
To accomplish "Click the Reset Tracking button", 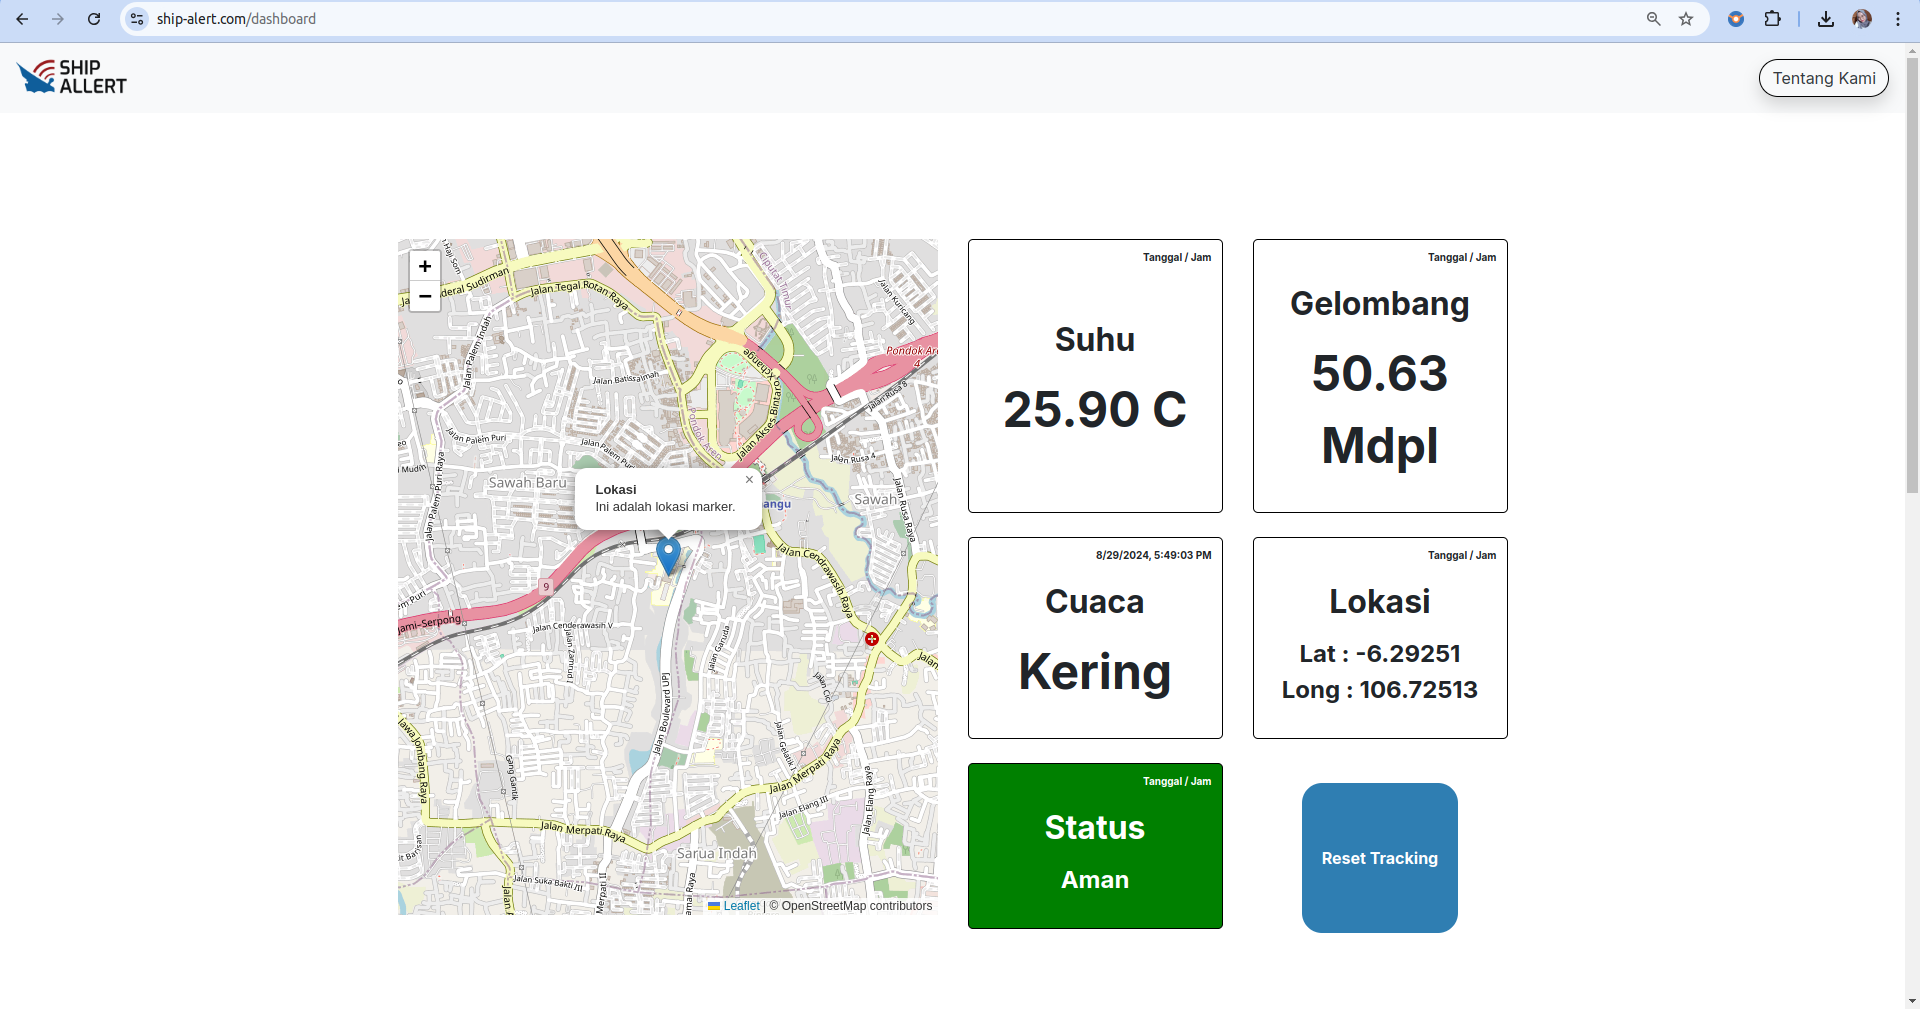I will (x=1380, y=858).
